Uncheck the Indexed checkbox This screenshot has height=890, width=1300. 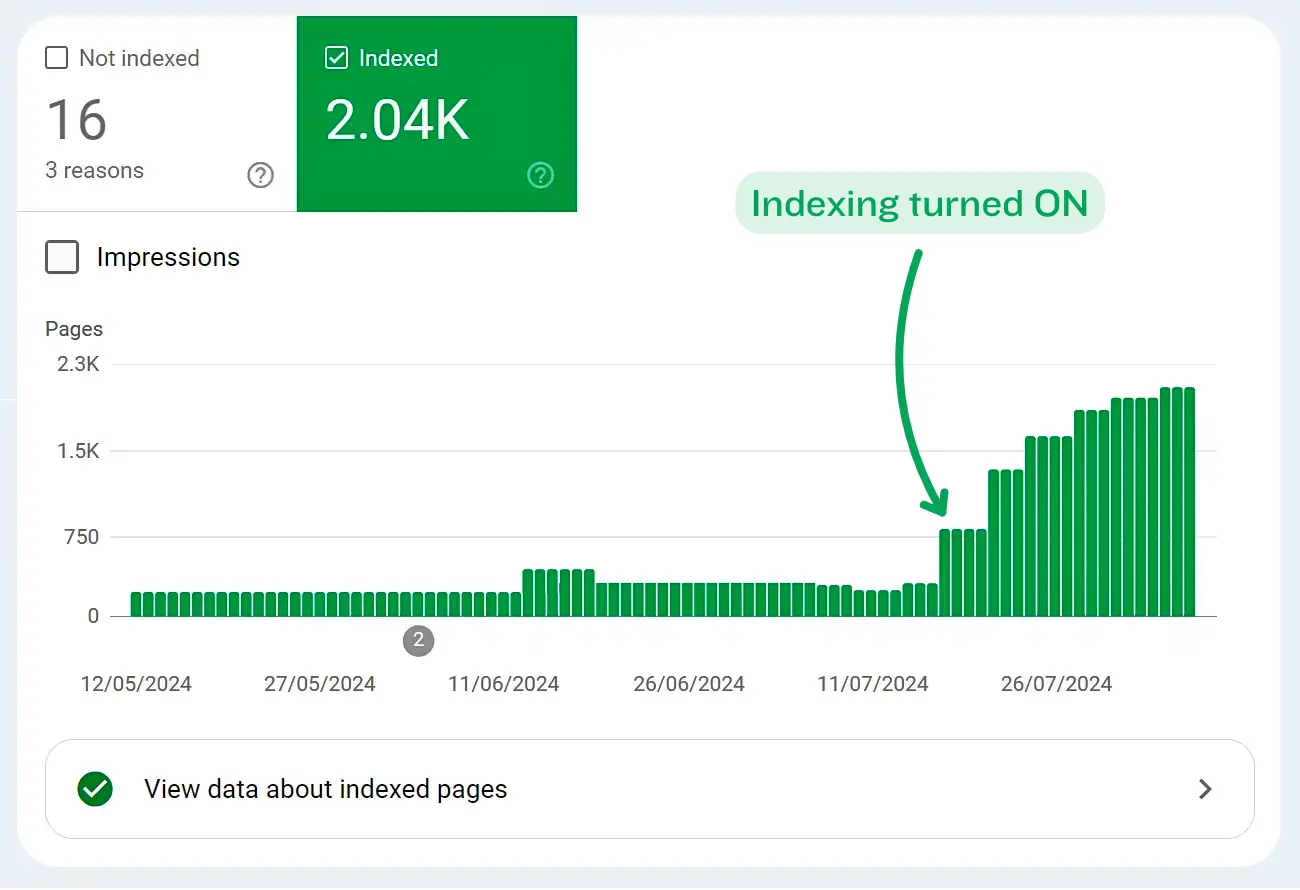336,57
